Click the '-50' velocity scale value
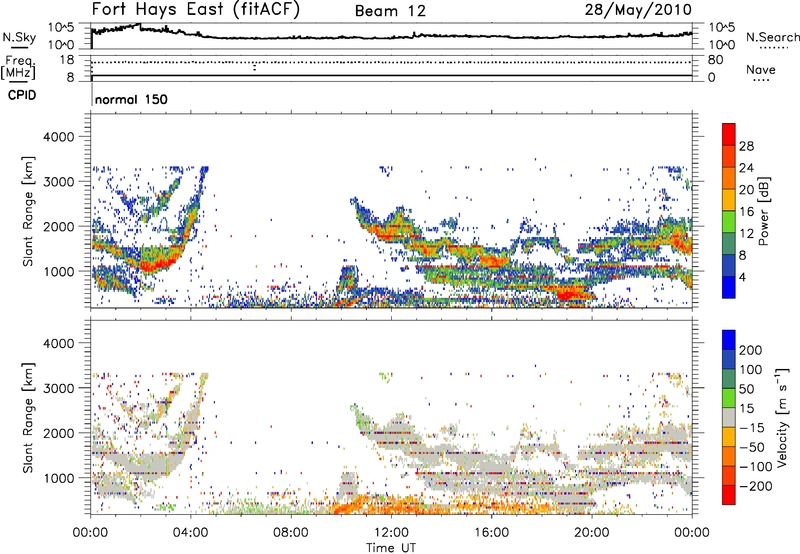 tap(752, 448)
